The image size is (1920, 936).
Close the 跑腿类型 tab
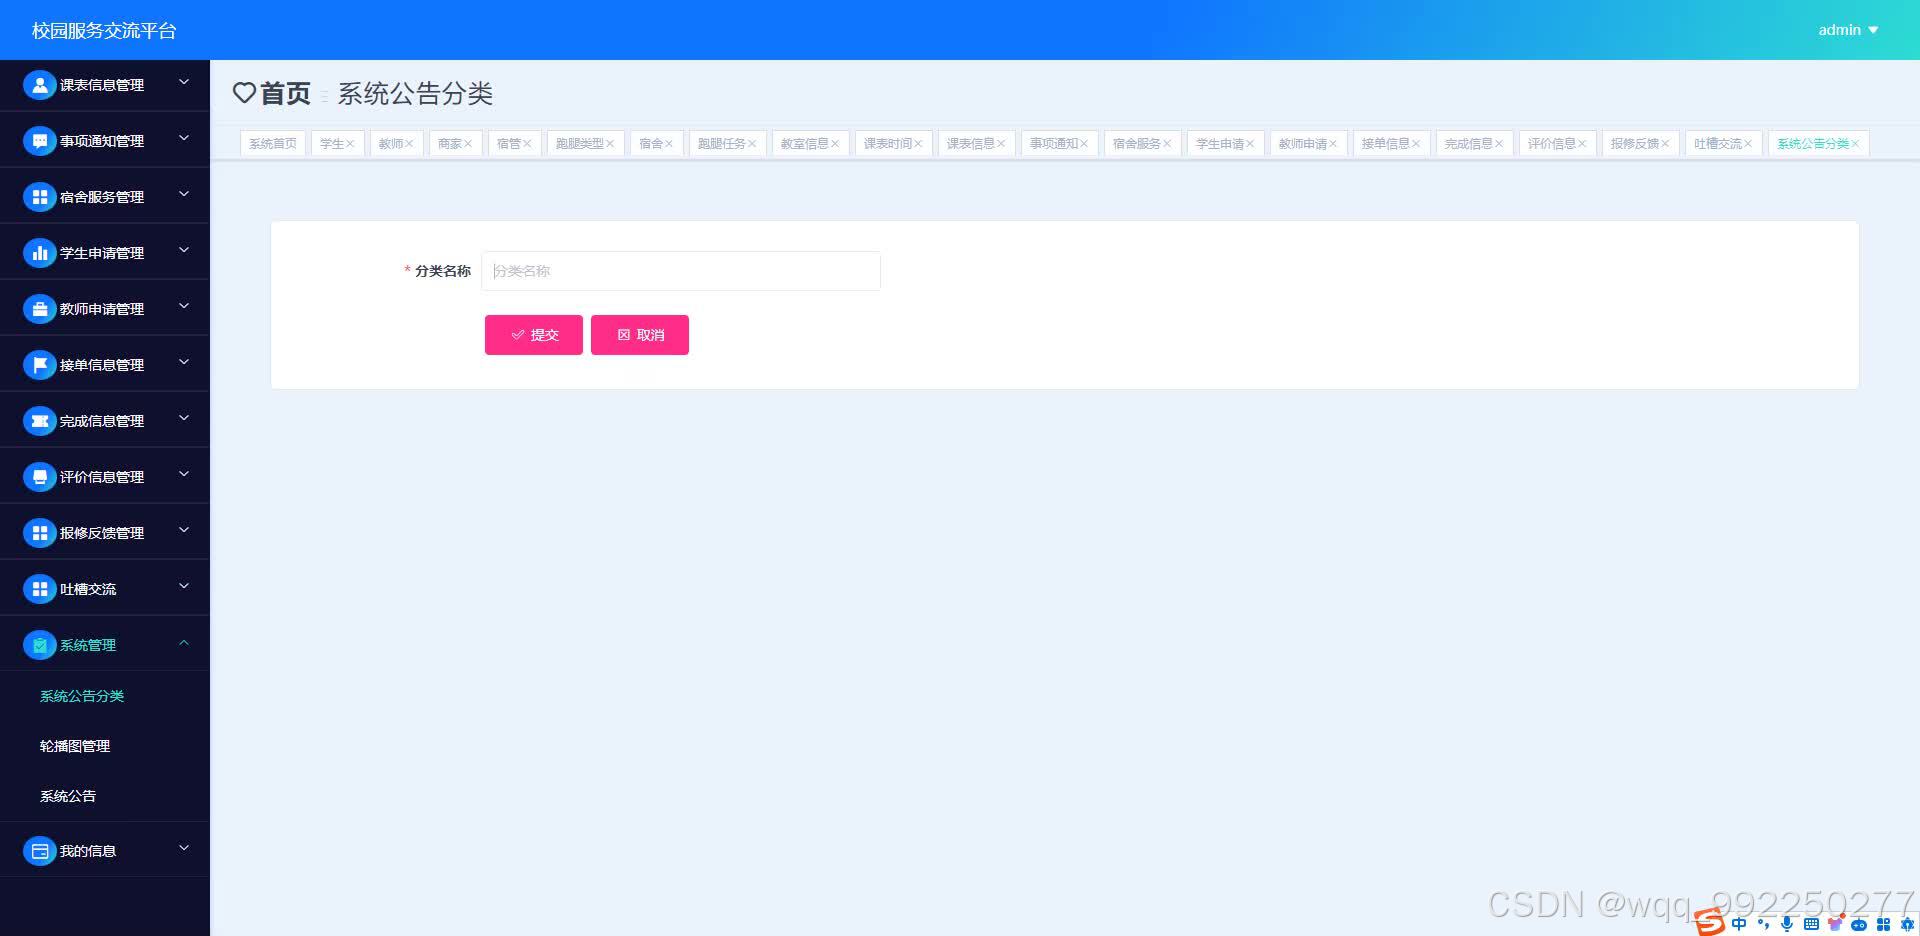pyautogui.click(x=610, y=144)
